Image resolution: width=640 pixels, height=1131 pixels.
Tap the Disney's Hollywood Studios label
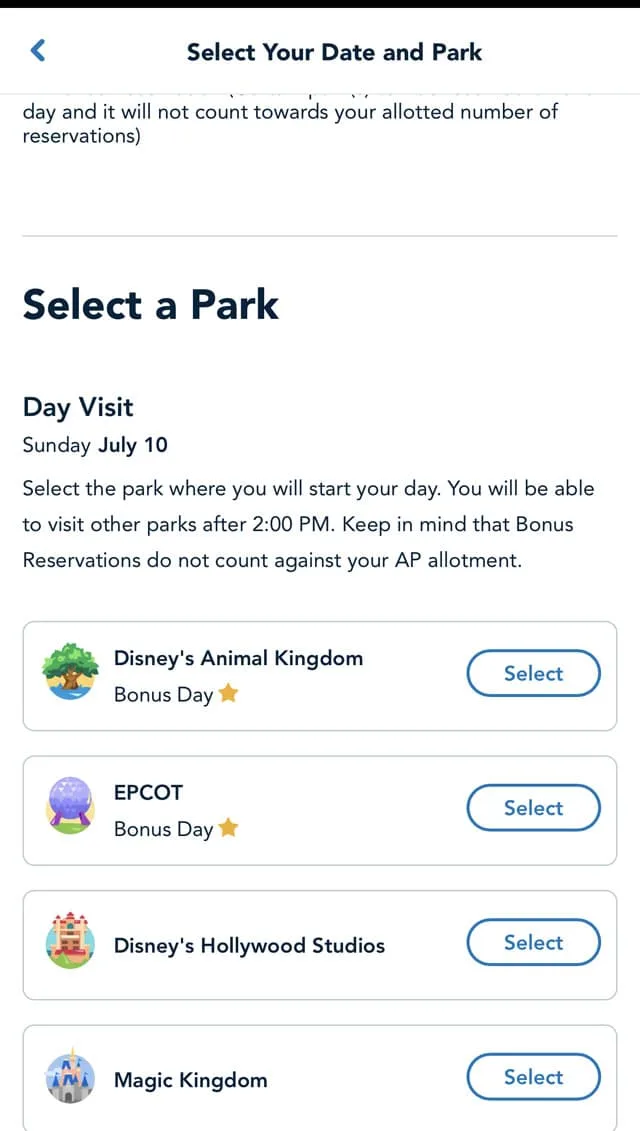(249, 946)
